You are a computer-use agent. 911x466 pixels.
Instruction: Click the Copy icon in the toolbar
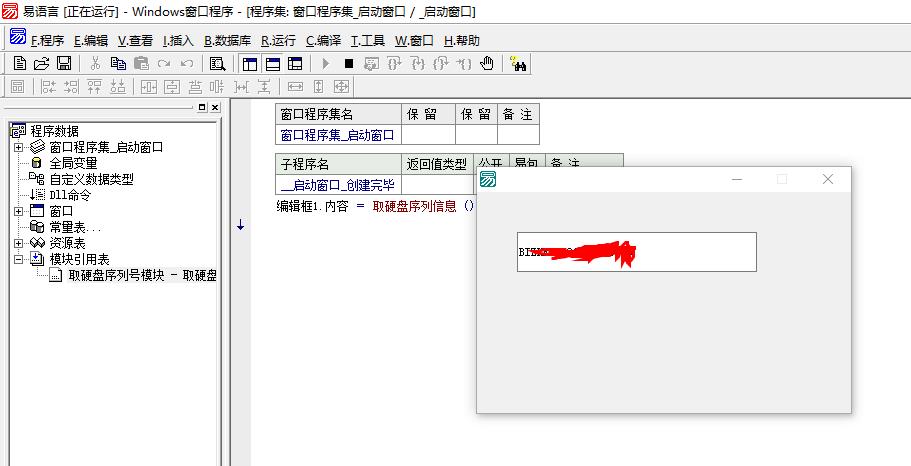tap(119, 63)
